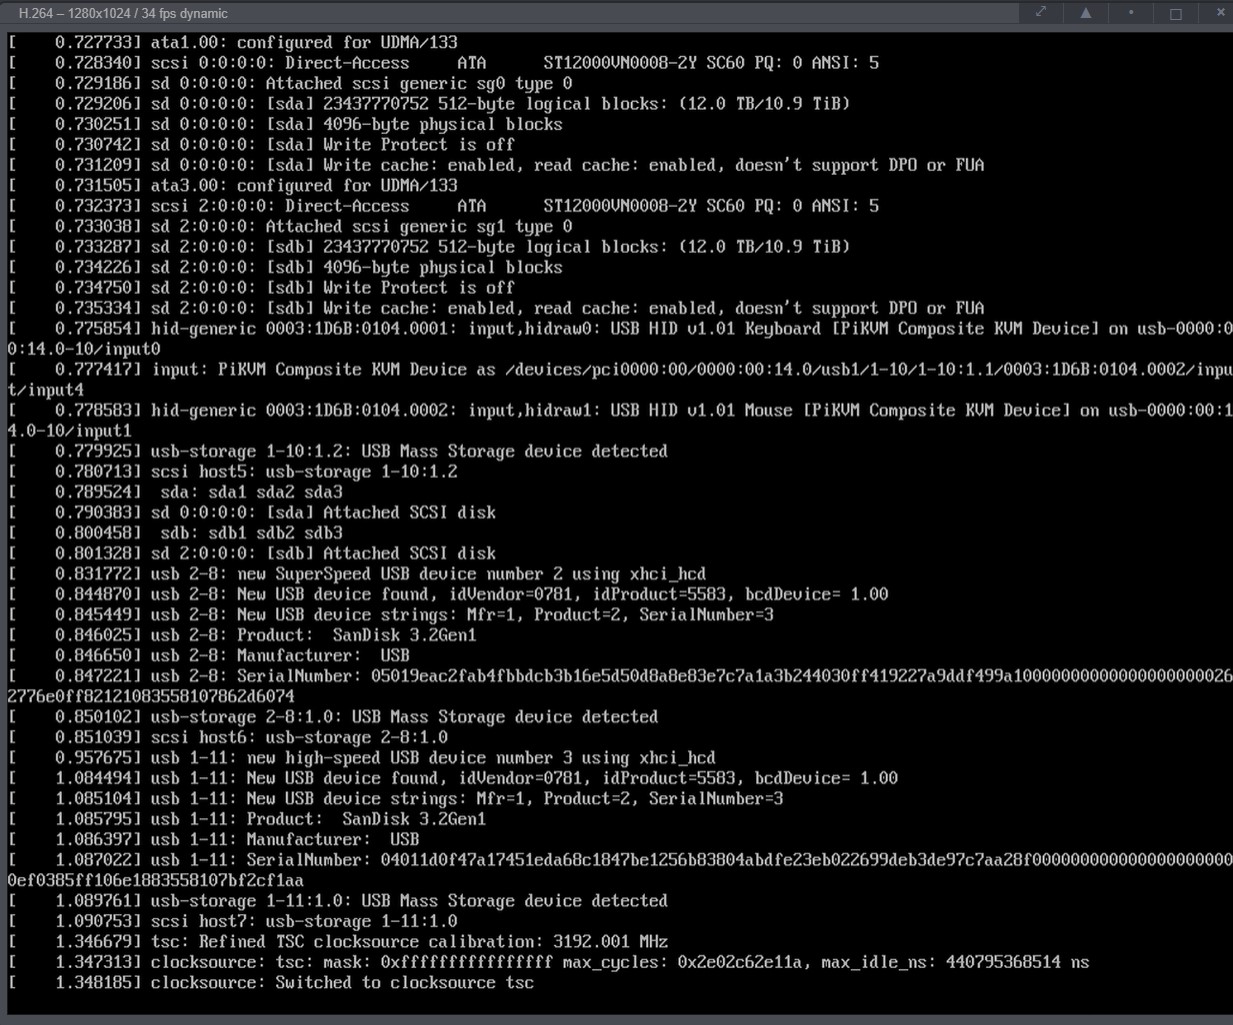Toggle the triangle control in the titlebar

[x=1084, y=13]
